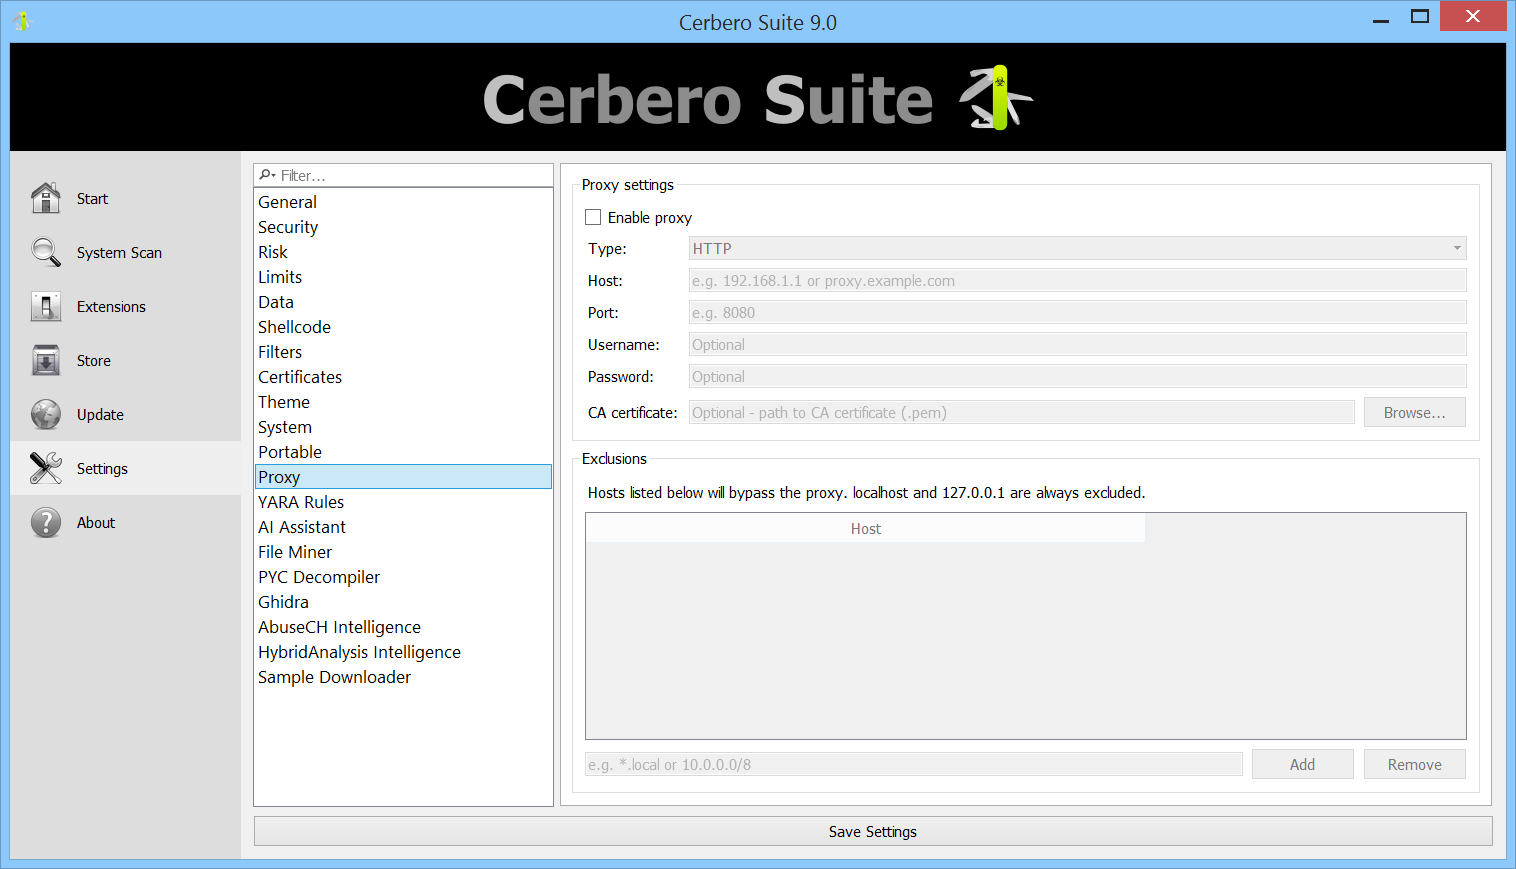The image size is (1516, 869).
Task: Choose Data in settings list
Action: [x=403, y=302]
